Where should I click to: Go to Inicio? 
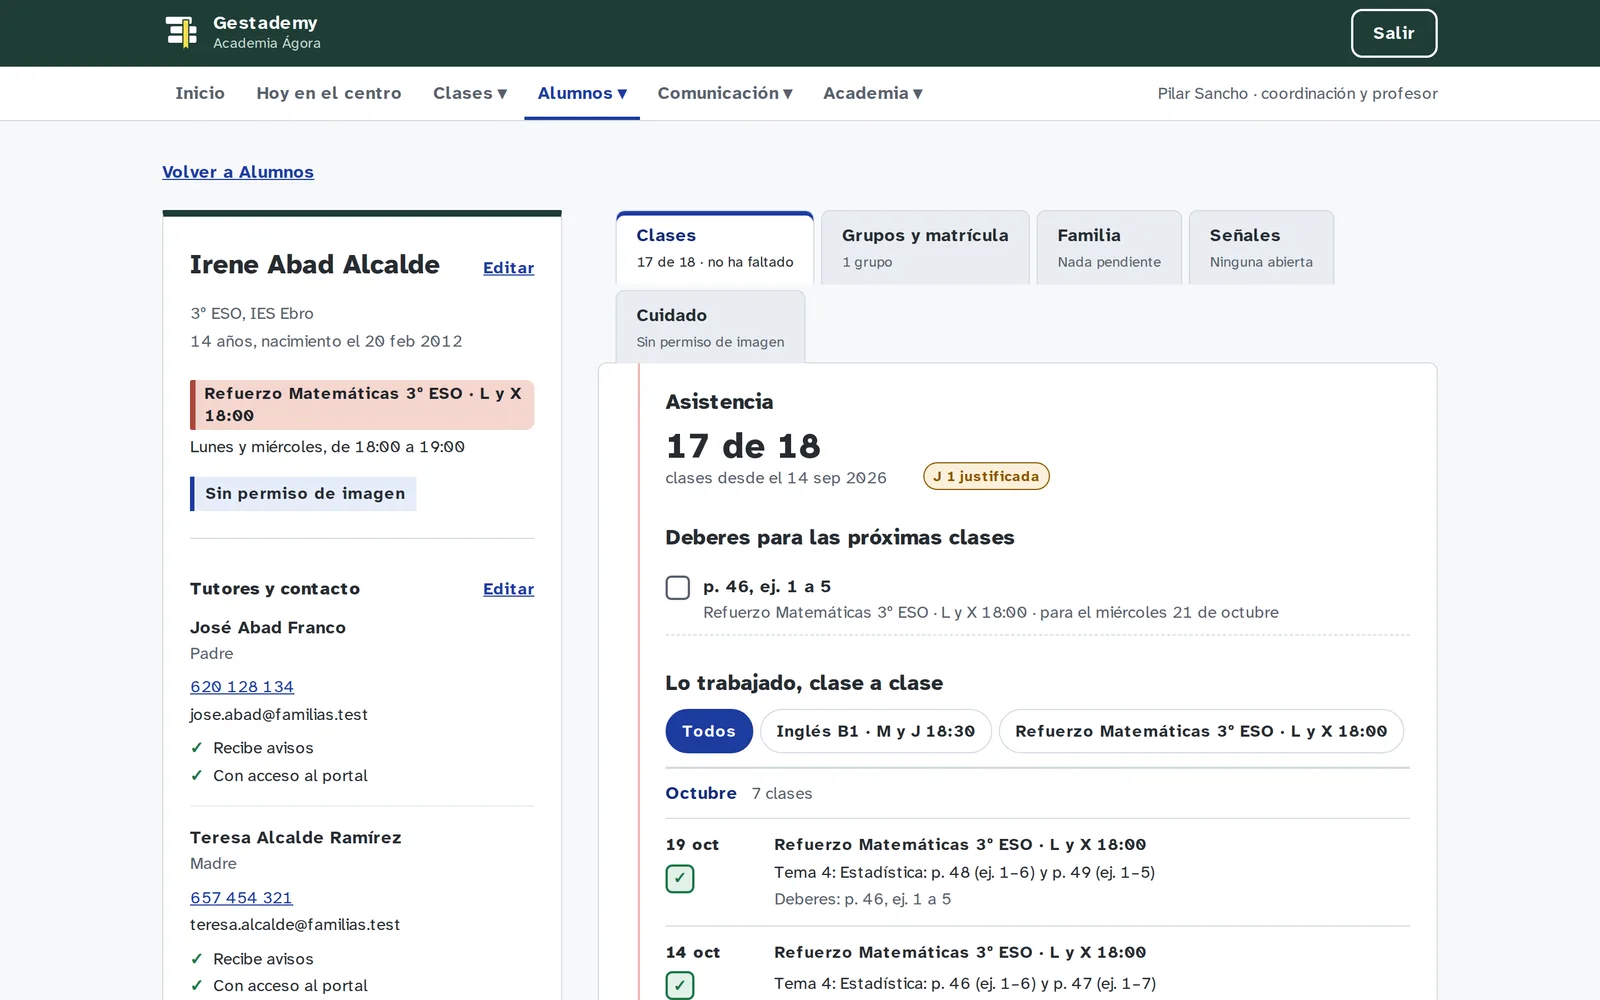(200, 93)
